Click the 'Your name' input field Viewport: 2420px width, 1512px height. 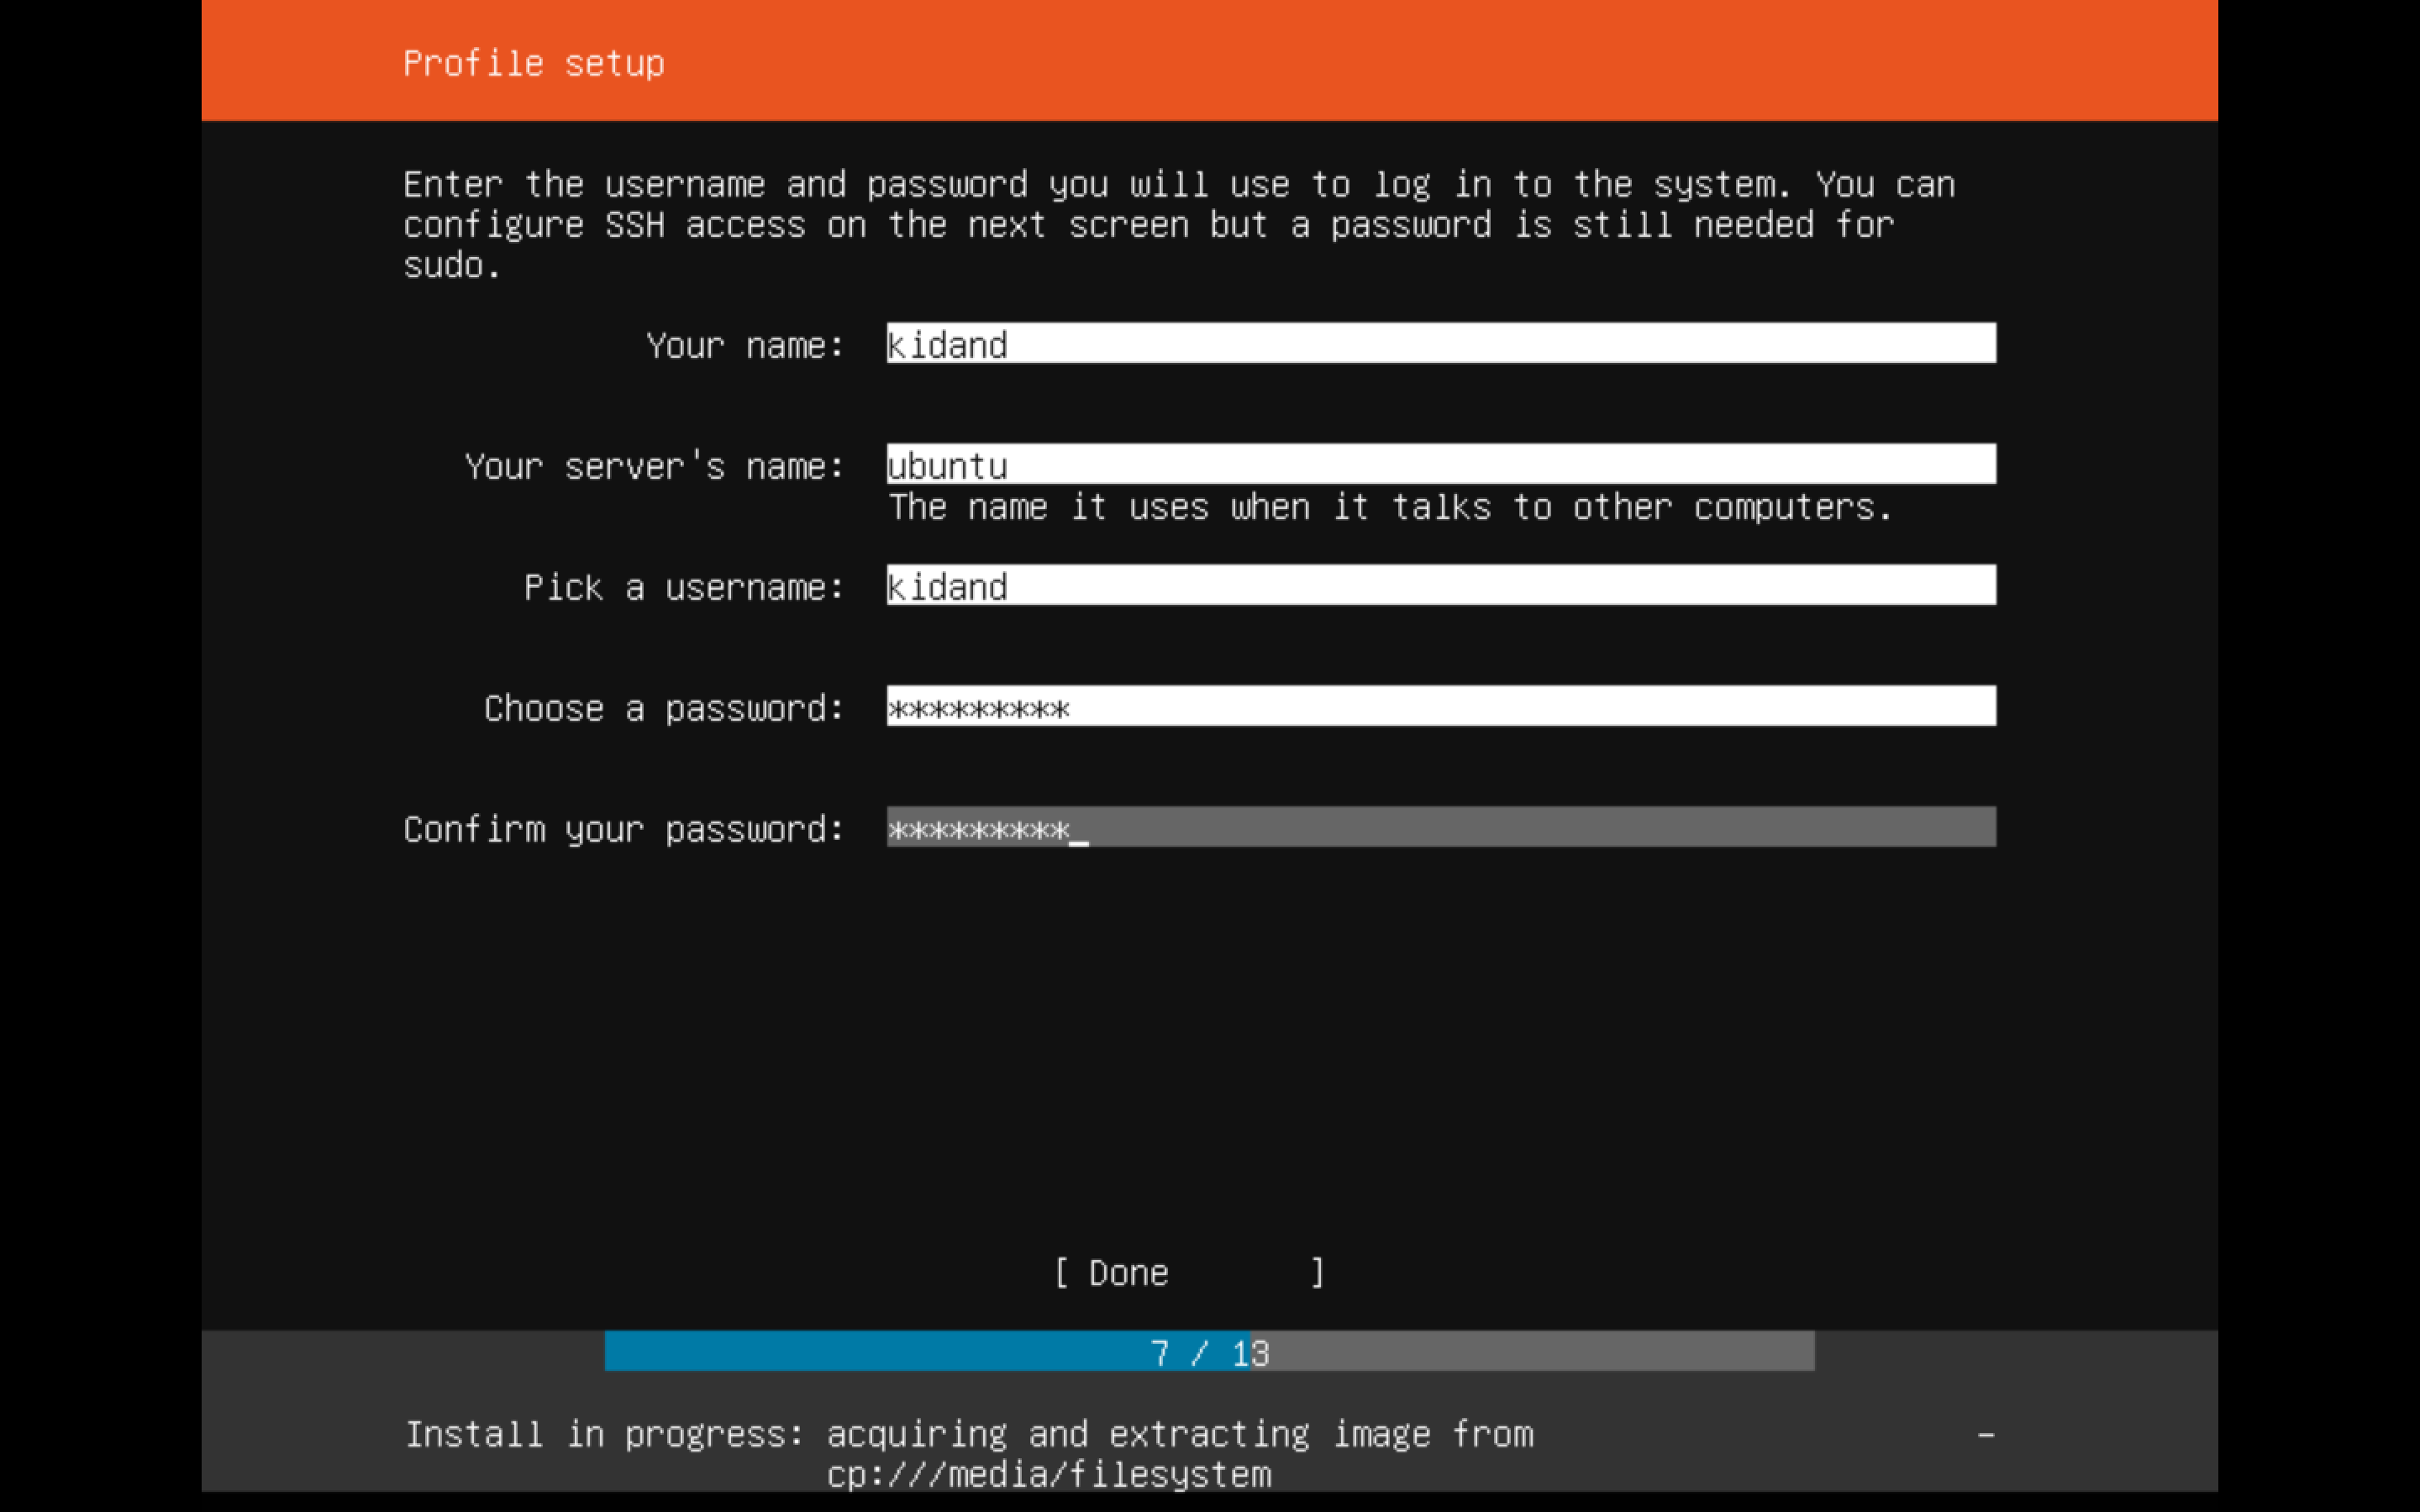point(1441,343)
